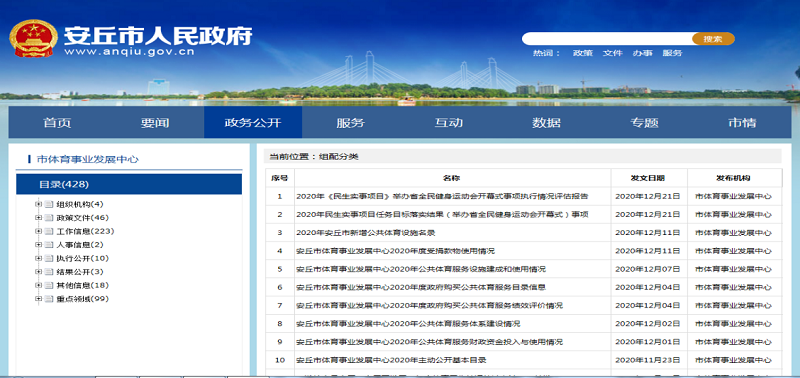Open the 首页 navigation tab
Image resolution: width=800 pixels, height=378 pixels.
57,122
